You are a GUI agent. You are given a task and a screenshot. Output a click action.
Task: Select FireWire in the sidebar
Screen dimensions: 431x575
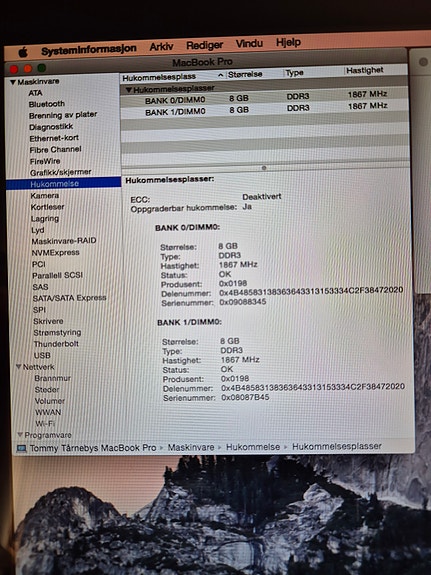(x=45, y=161)
